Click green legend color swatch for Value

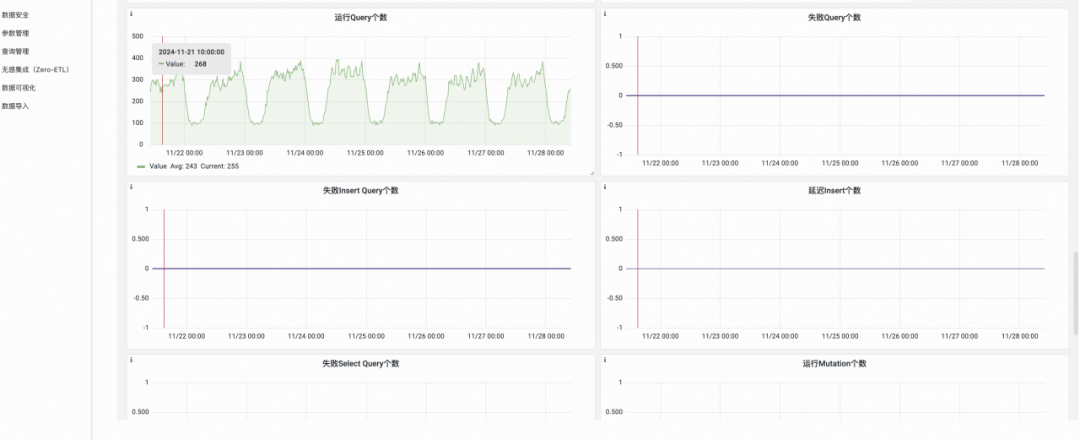141,167
